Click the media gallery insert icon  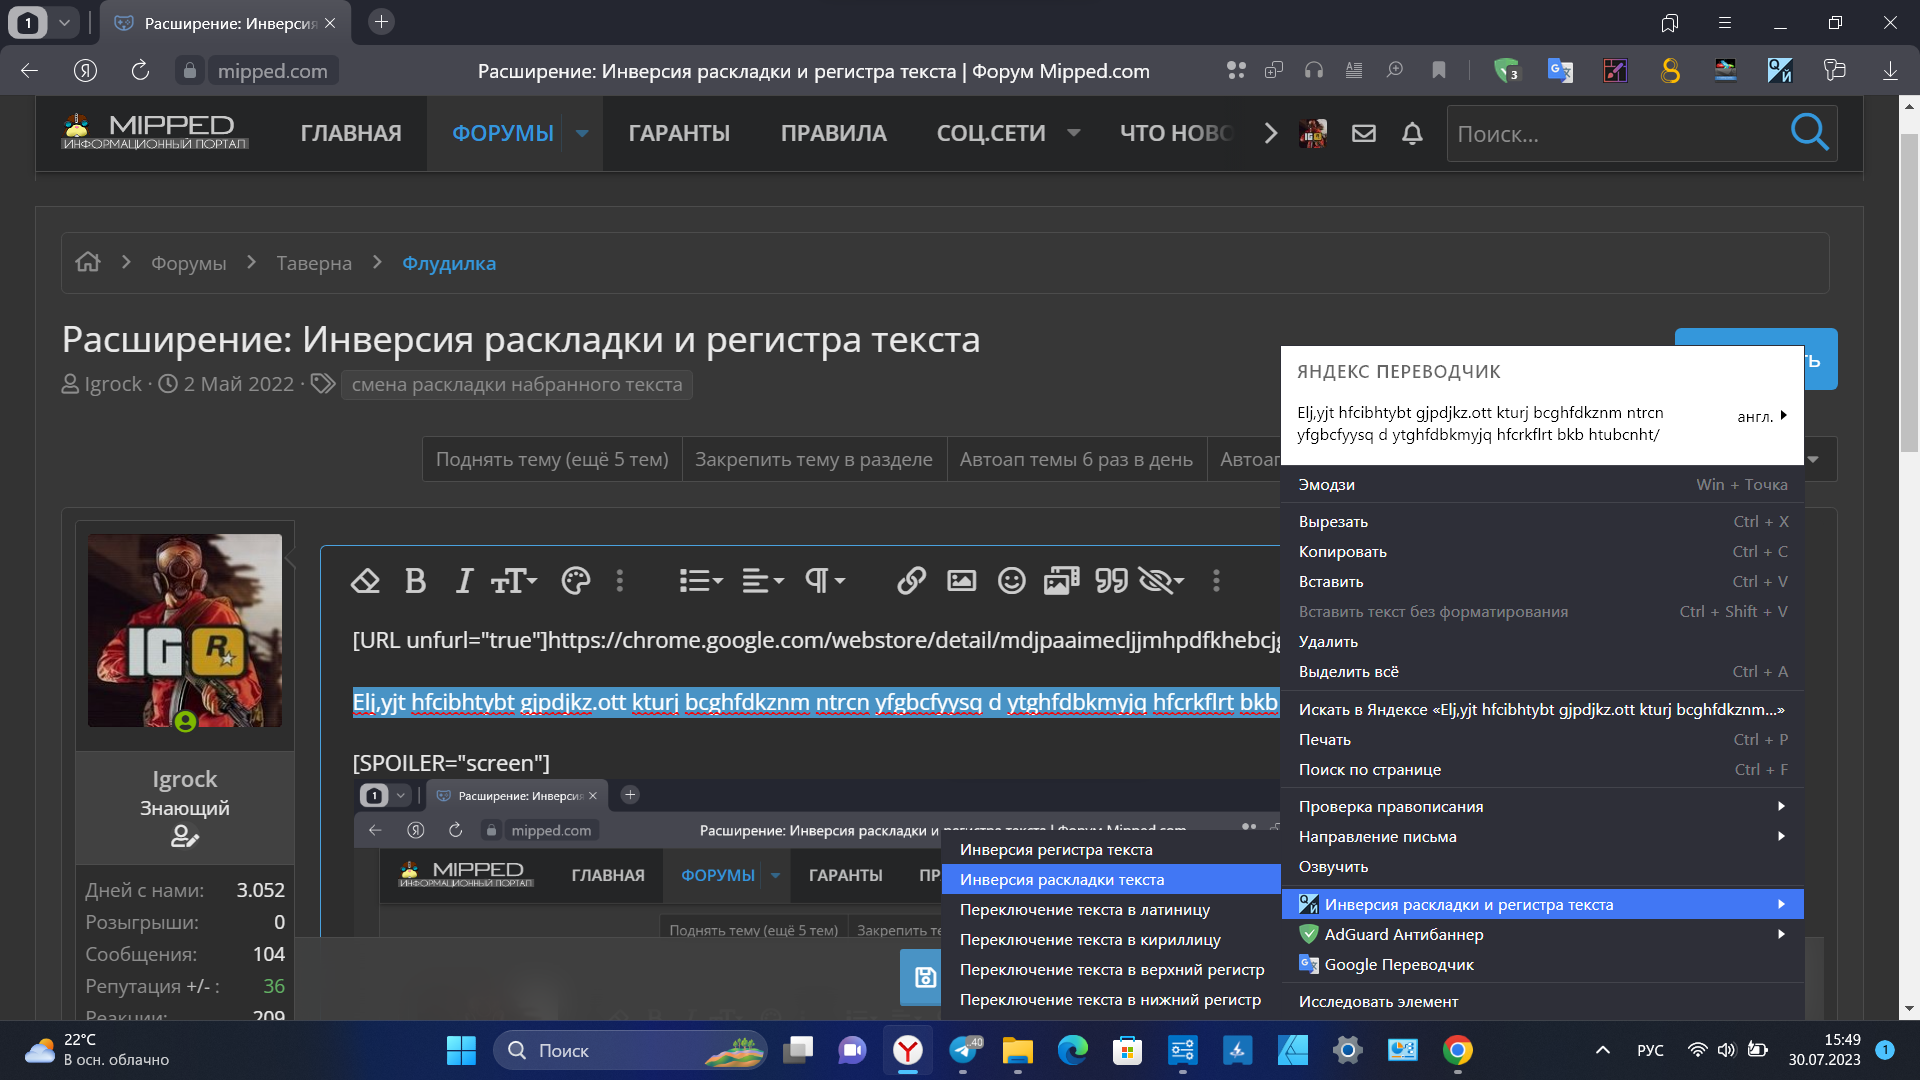coord(1061,581)
